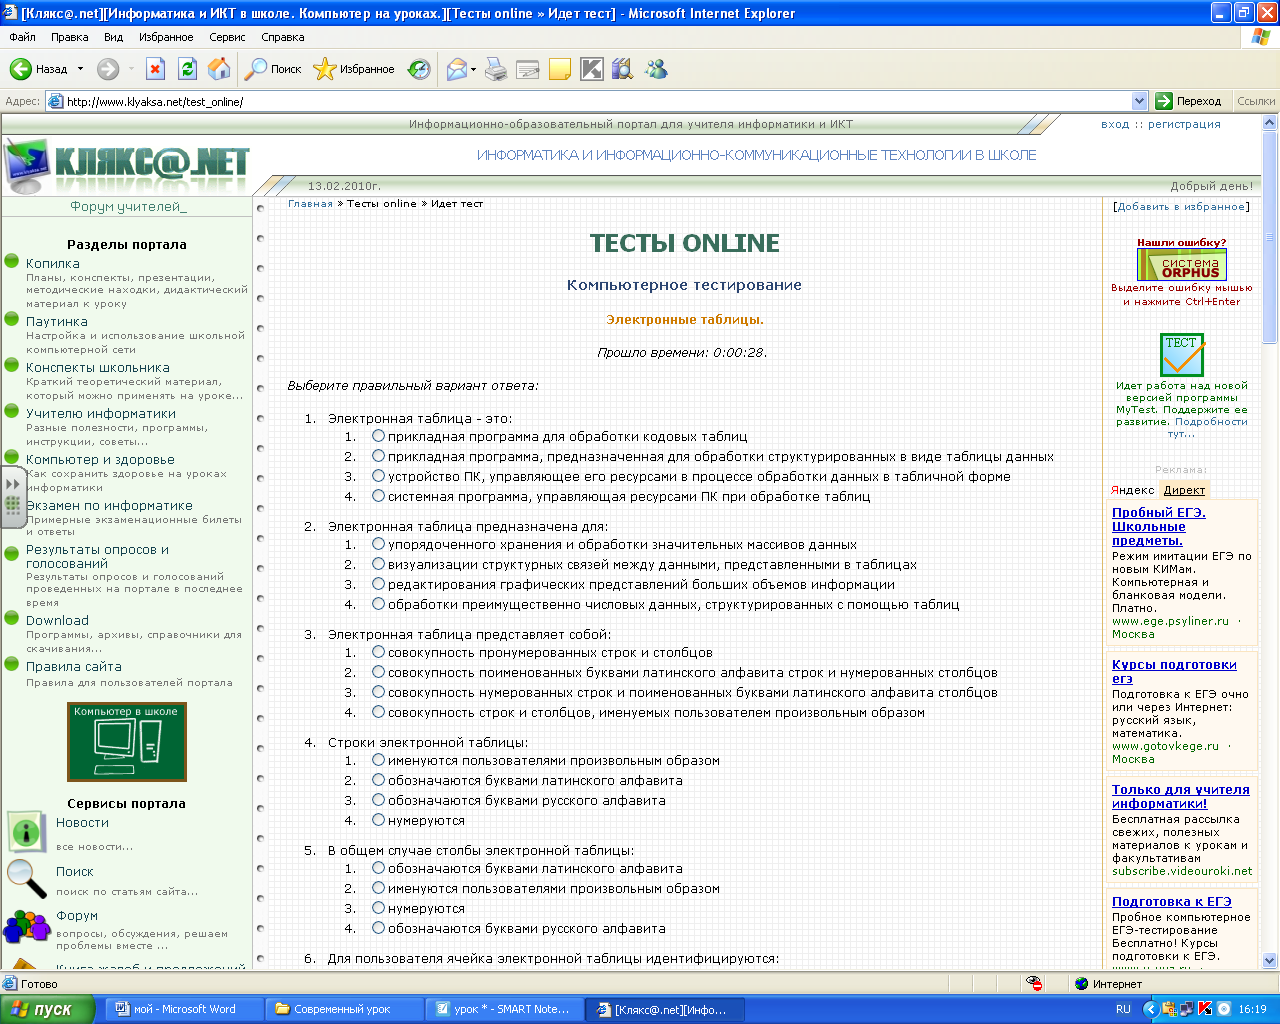Open the Mail icon dropdown arrow
Screen dimensions: 1280x1024
[473, 69]
